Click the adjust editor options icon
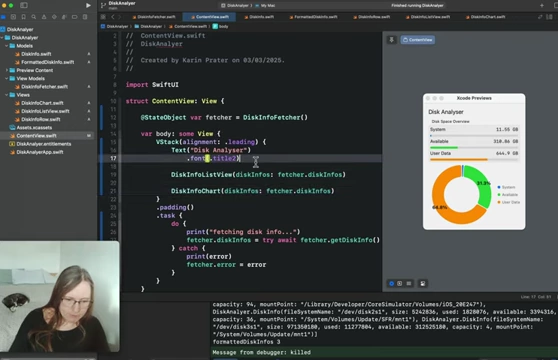558x360 pixels. point(540,17)
